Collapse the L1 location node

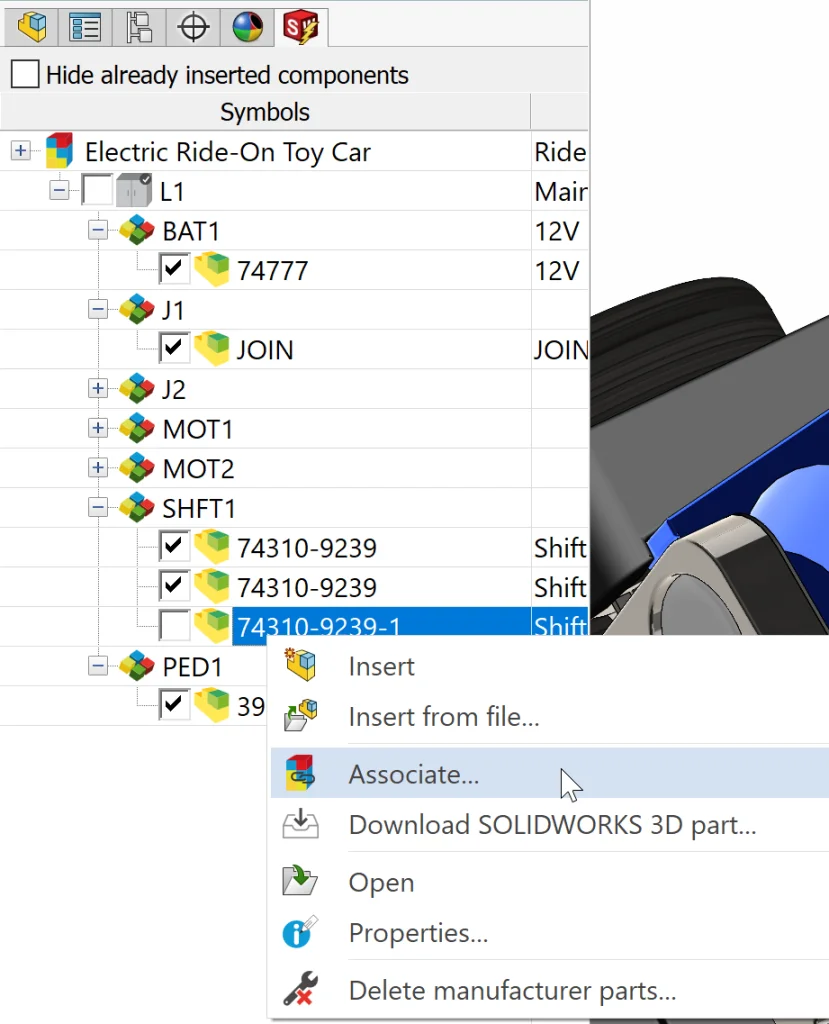click(59, 191)
